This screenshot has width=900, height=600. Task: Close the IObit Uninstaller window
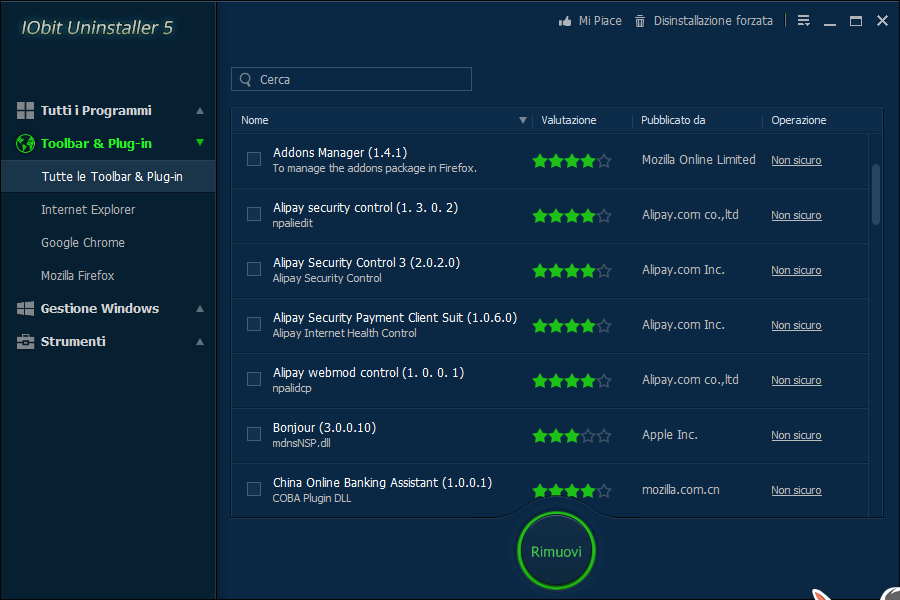[882, 21]
